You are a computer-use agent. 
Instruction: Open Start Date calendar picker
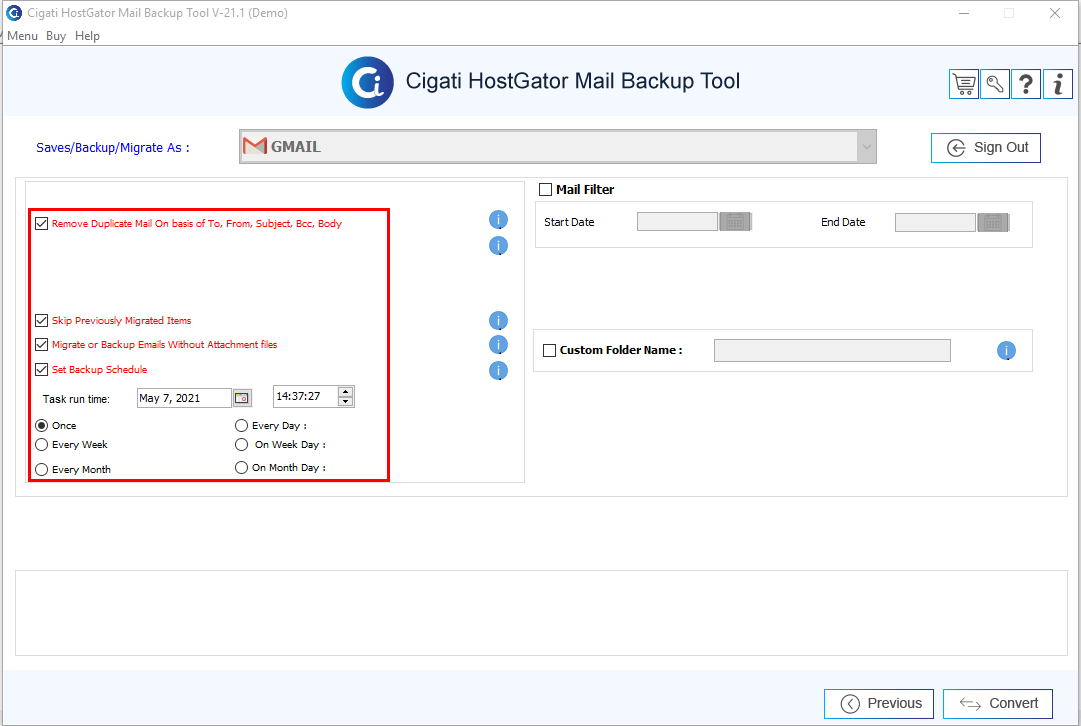pyautogui.click(x=735, y=222)
